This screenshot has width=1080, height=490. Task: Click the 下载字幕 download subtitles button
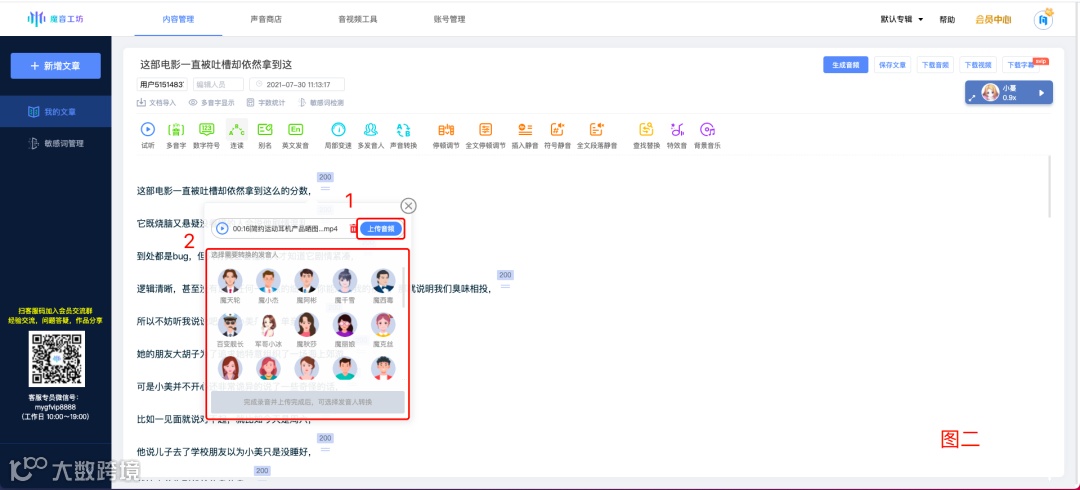pyautogui.click(x=1021, y=65)
